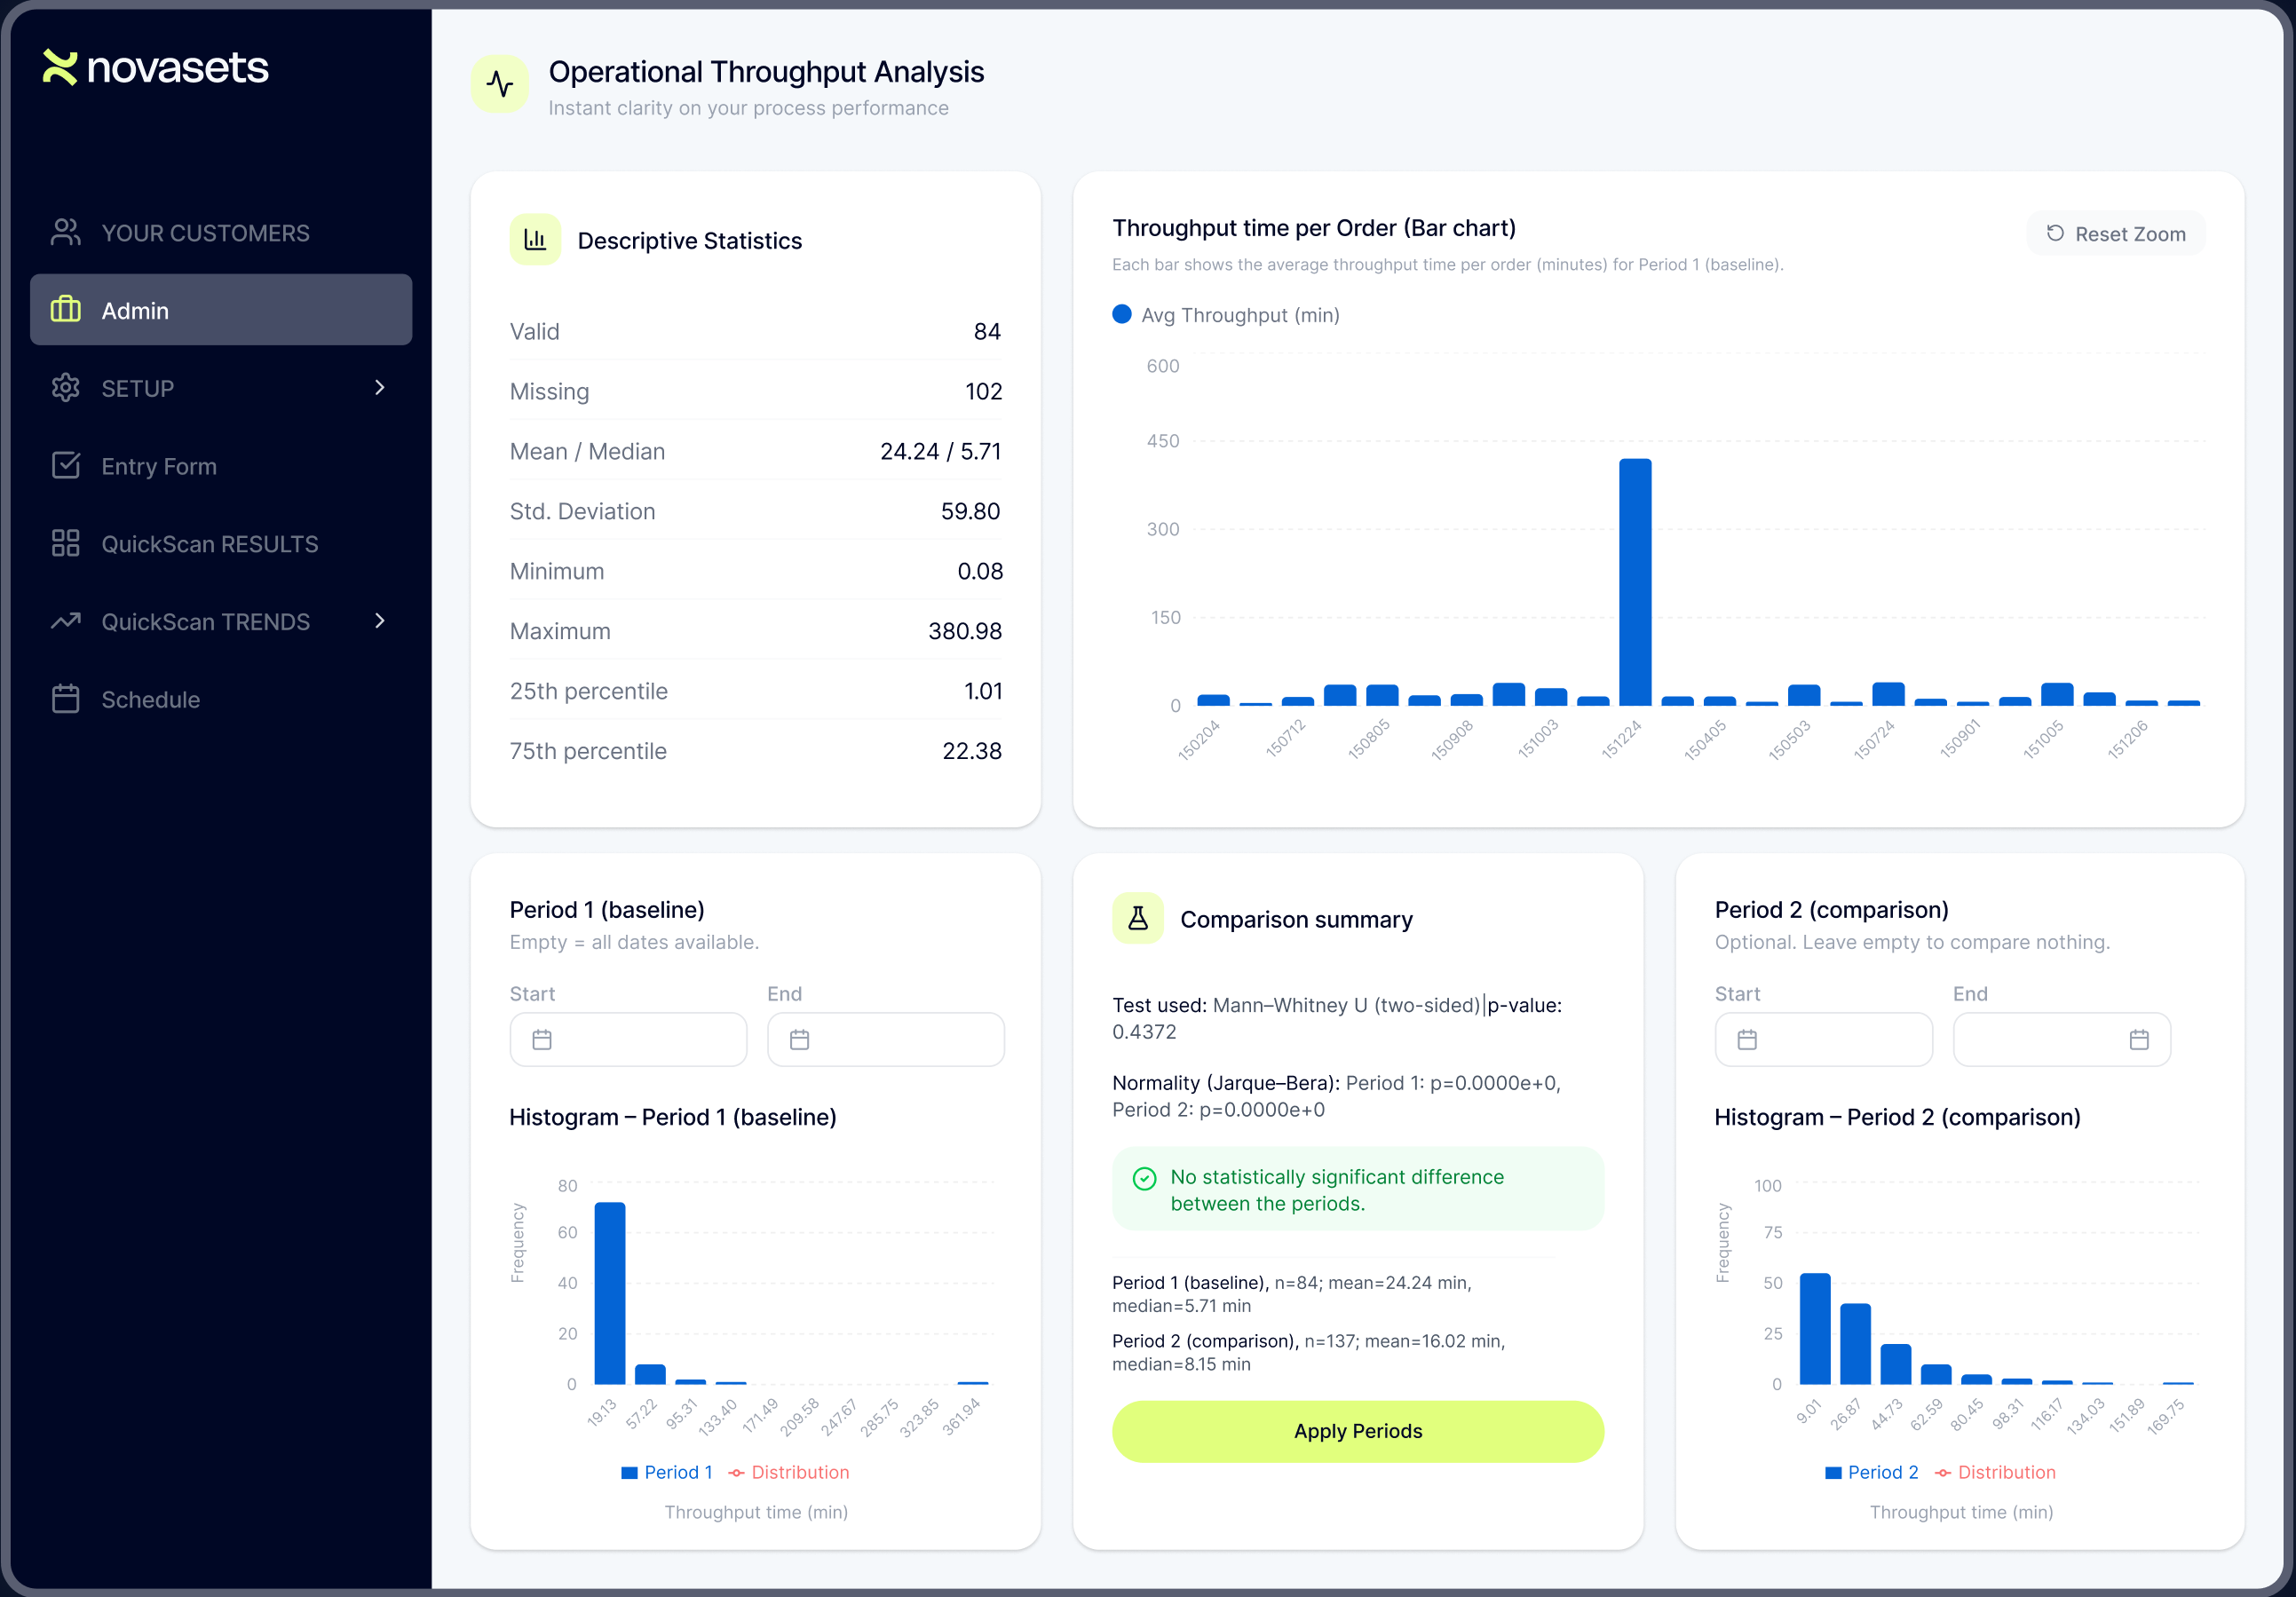2296x1597 pixels.
Task: Expand the QuickScan TRENDS section
Action: pyautogui.click(x=380, y=621)
